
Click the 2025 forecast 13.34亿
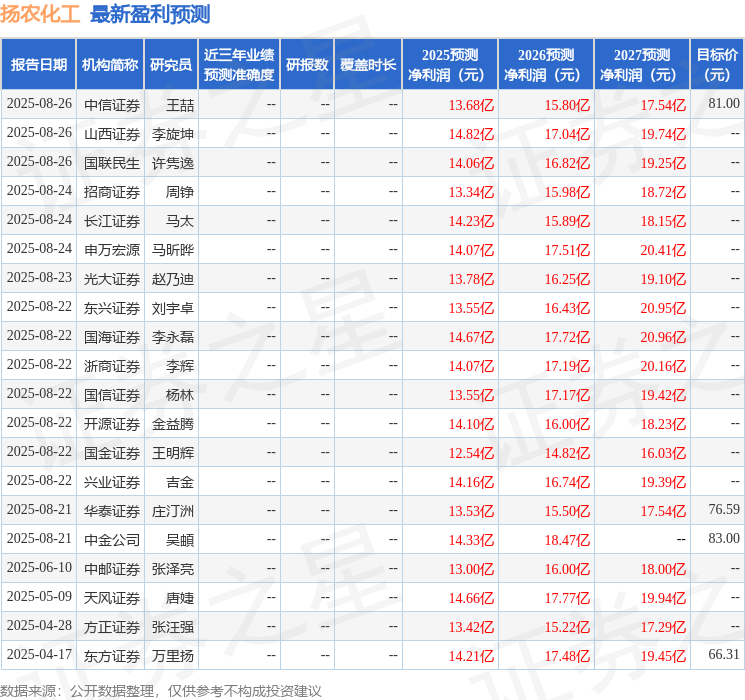471,192
